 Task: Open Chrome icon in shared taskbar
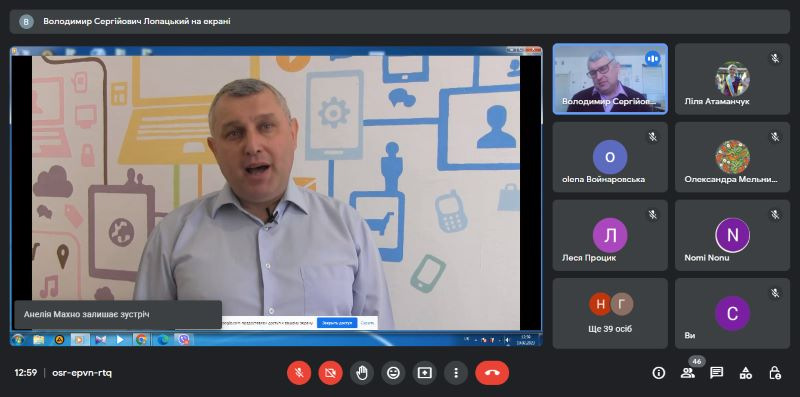tap(141, 339)
